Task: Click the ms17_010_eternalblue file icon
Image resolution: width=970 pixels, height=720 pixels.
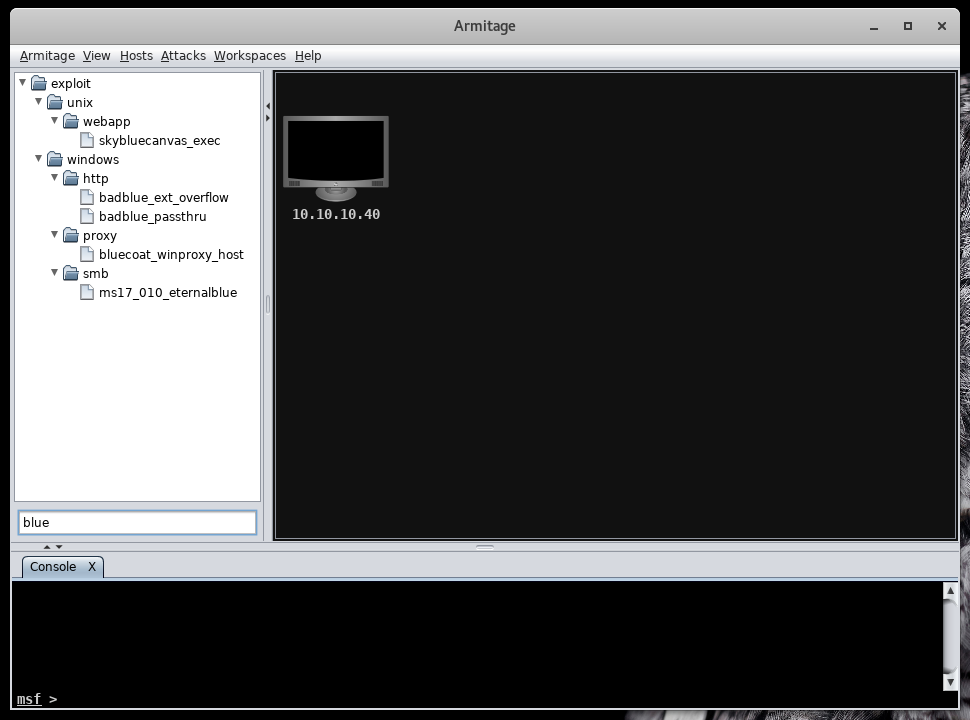Action: click(87, 293)
